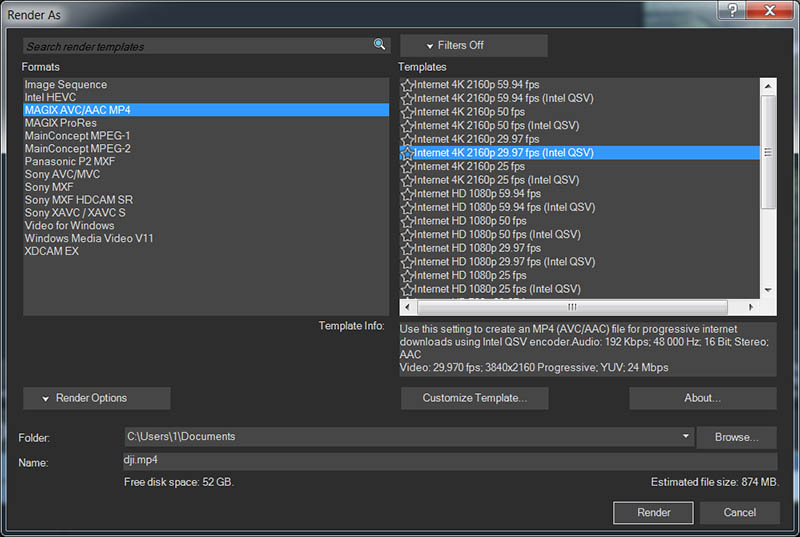
Task: Select Sony XAVC / XAVC S format
Action: tap(206, 213)
